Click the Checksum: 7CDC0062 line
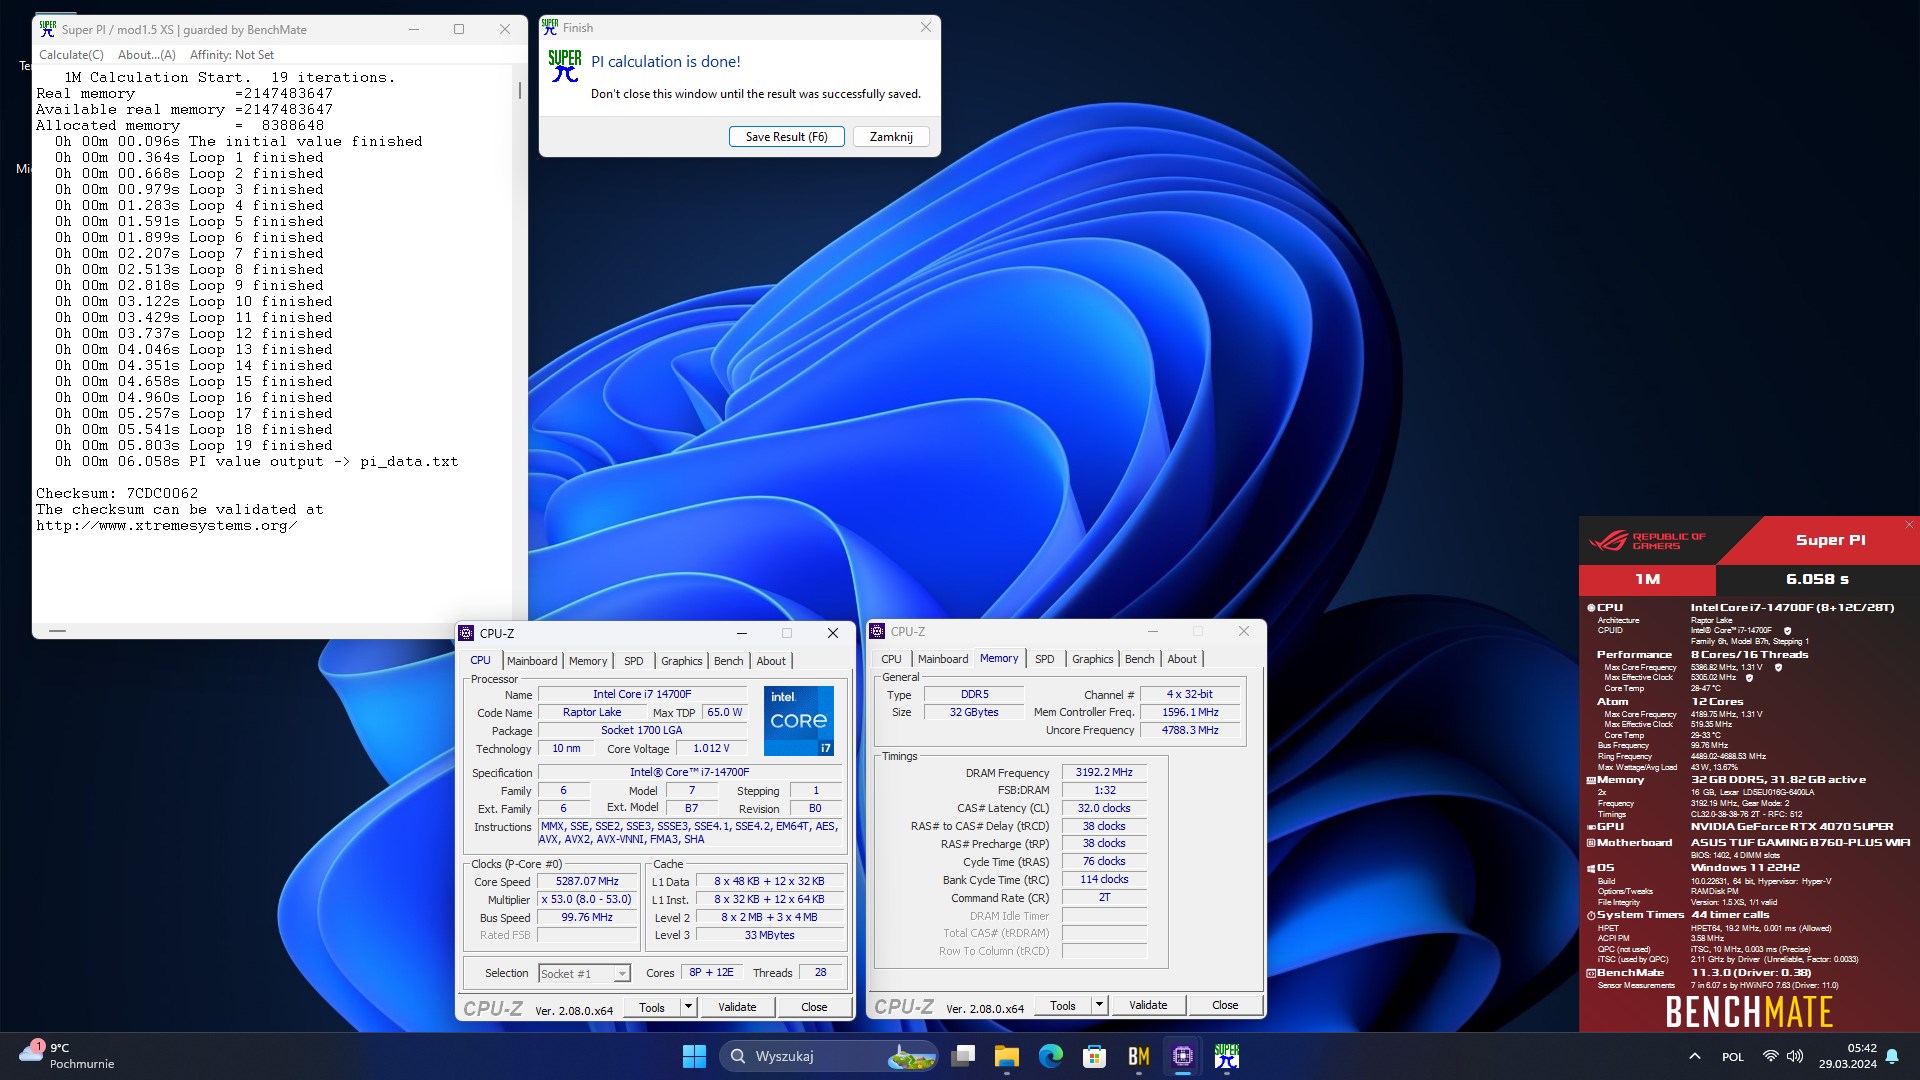Screen dimensions: 1920x1080 [x=117, y=494]
